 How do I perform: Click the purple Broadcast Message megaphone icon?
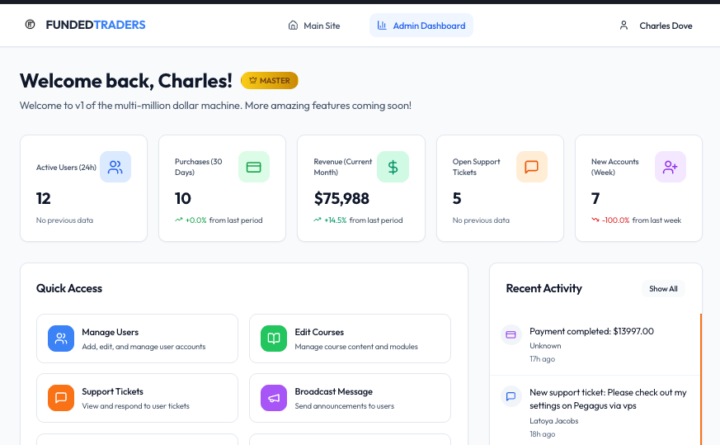(x=274, y=398)
